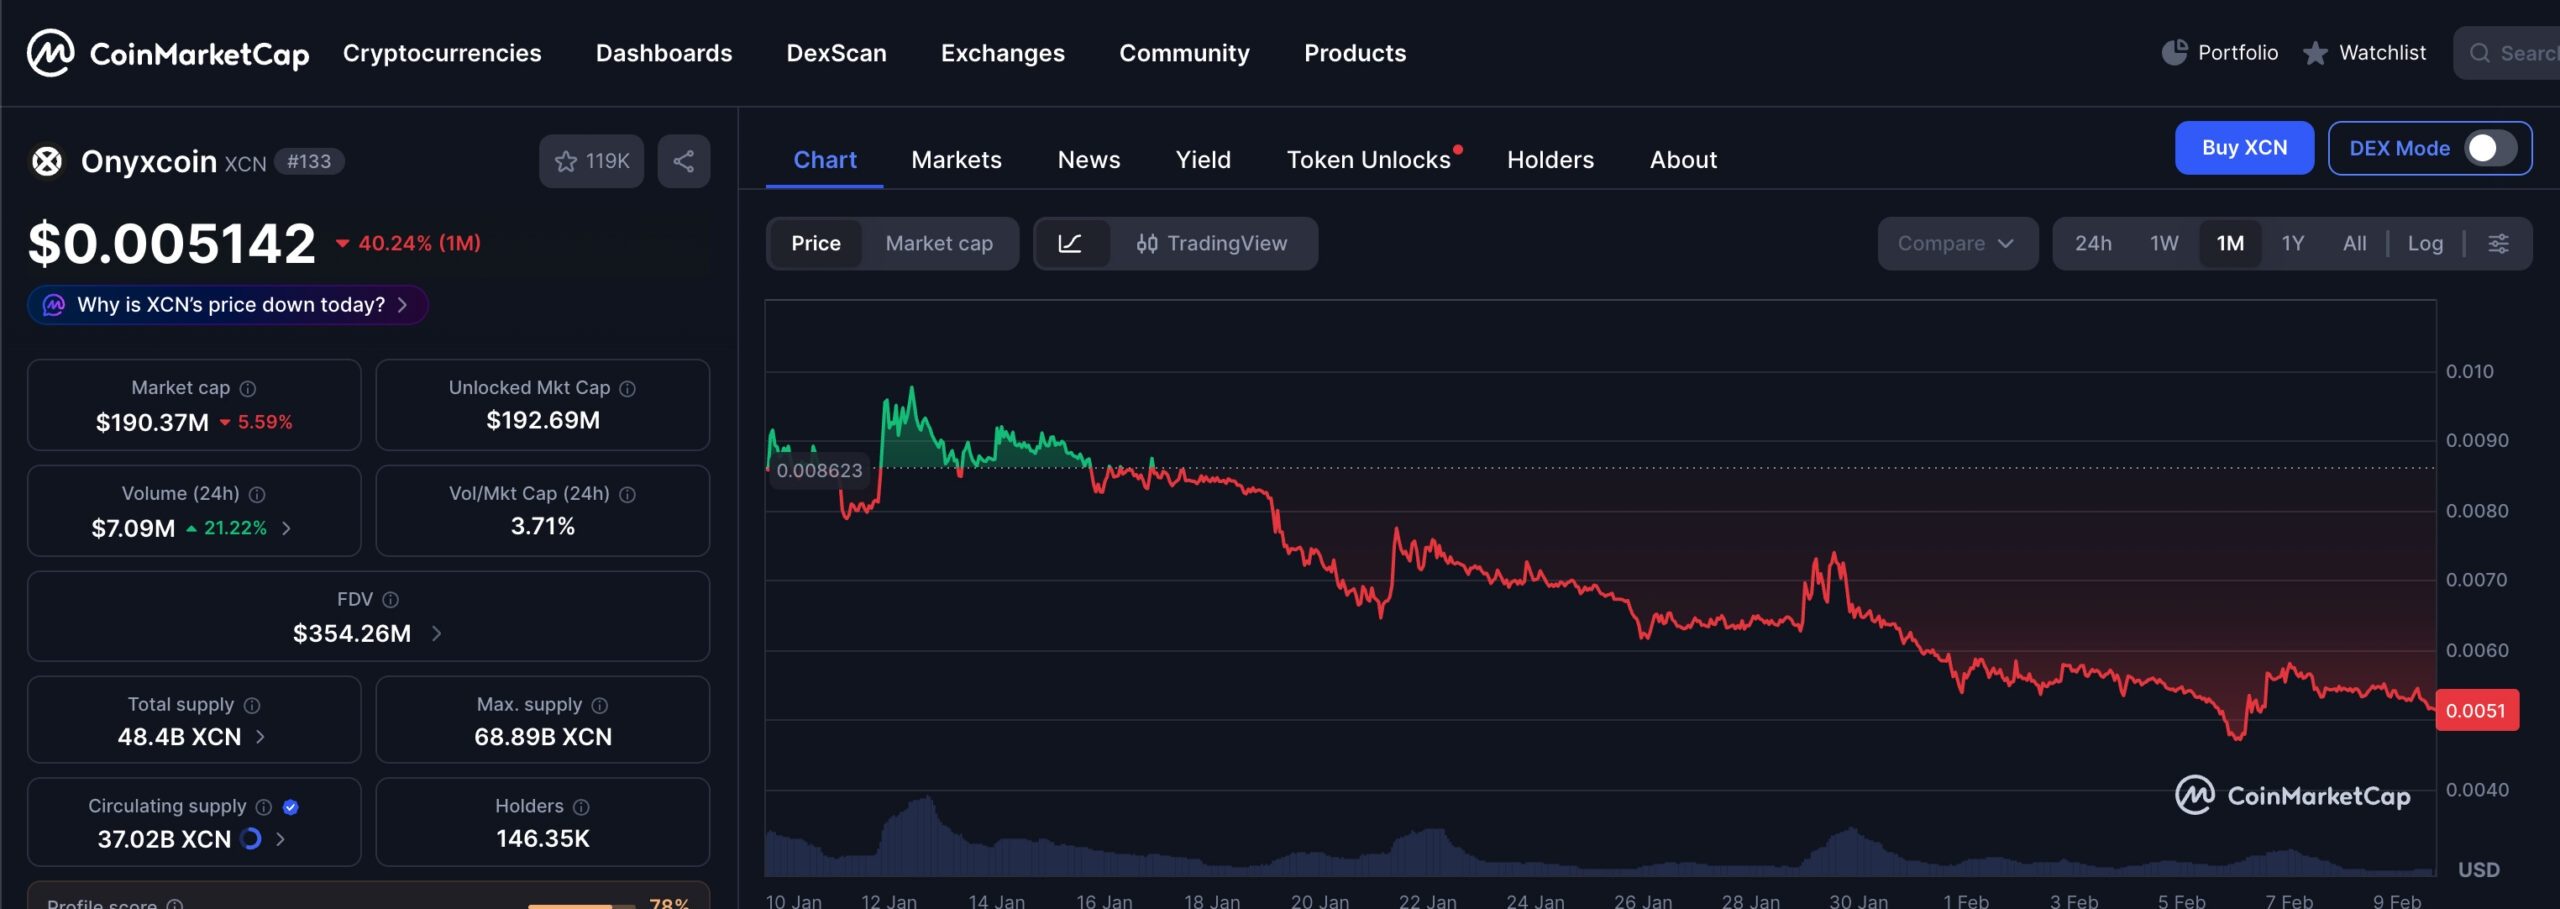Click the 0.008623 opening price label
Screen dimensions: 2560x909
pyautogui.click(x=819, y=470)
